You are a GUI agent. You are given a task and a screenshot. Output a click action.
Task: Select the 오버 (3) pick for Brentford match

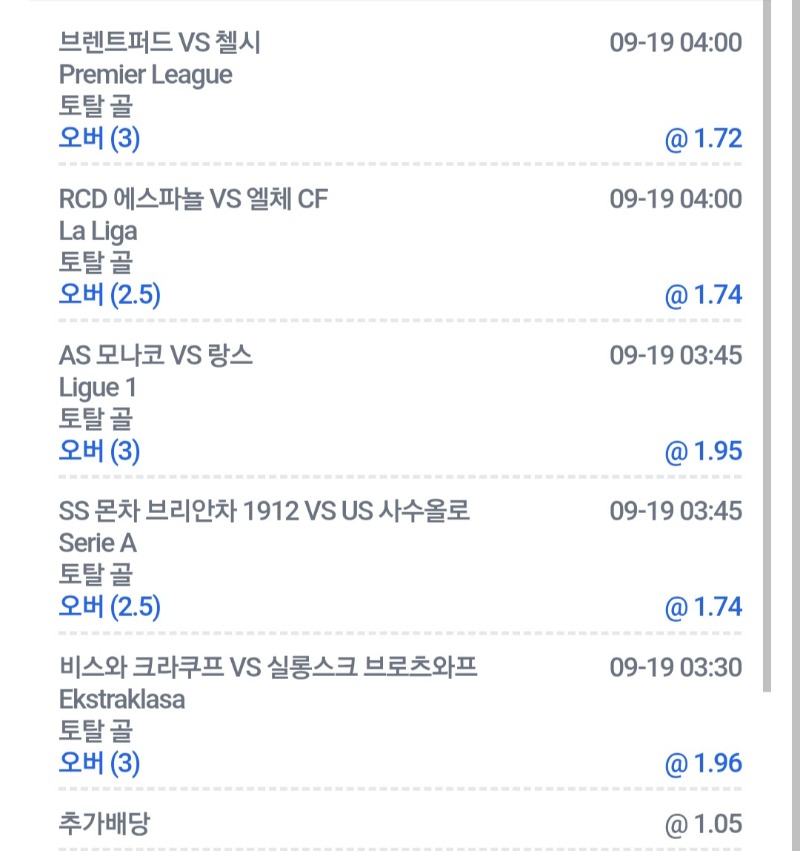point(99,138)
